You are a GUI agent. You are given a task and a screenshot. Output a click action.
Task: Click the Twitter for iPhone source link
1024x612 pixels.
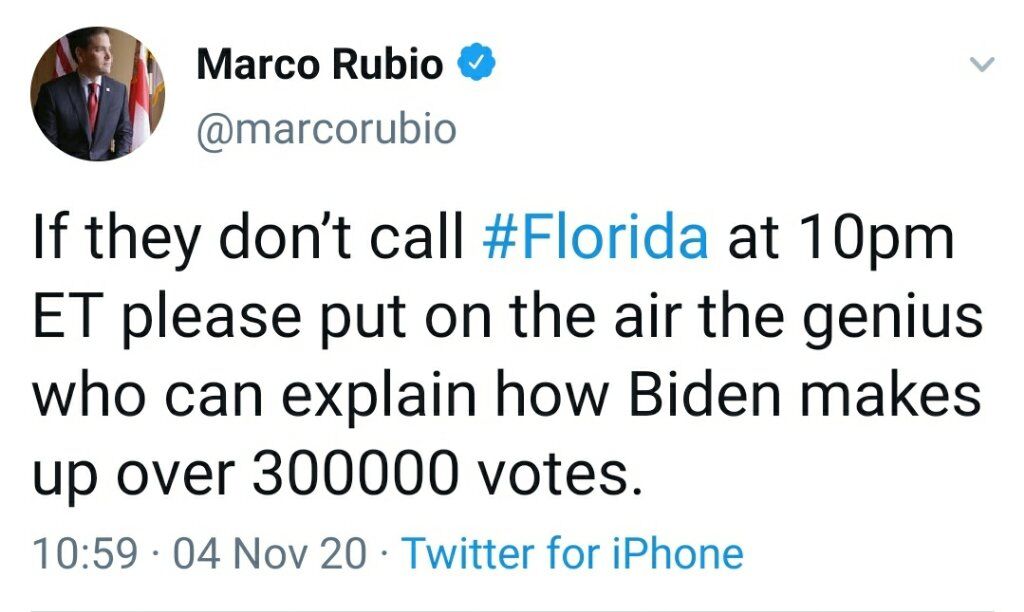coord(572,553)
